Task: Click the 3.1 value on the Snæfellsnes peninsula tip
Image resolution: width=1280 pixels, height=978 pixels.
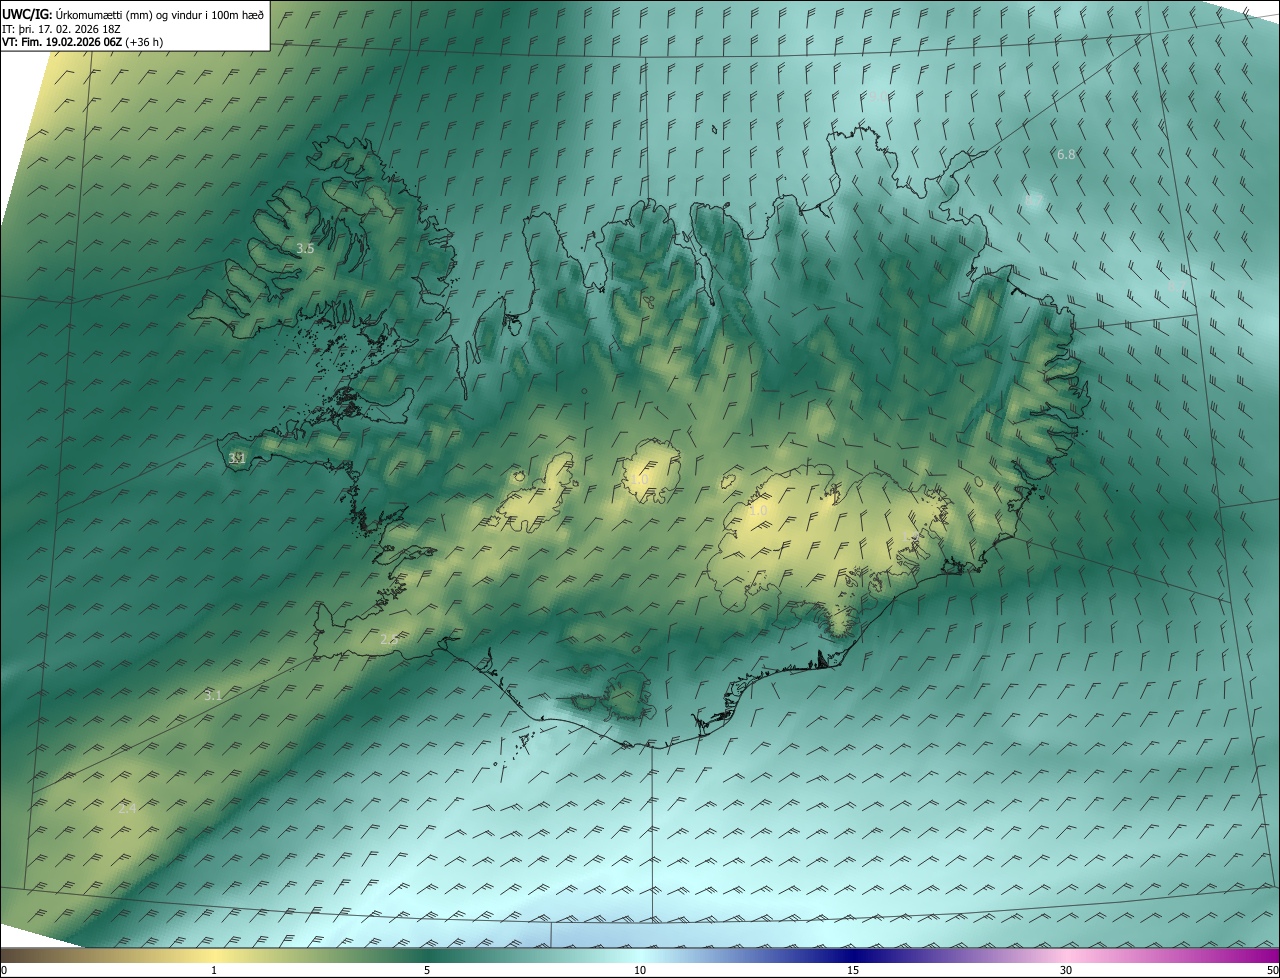Action: [x=237, y=458]
